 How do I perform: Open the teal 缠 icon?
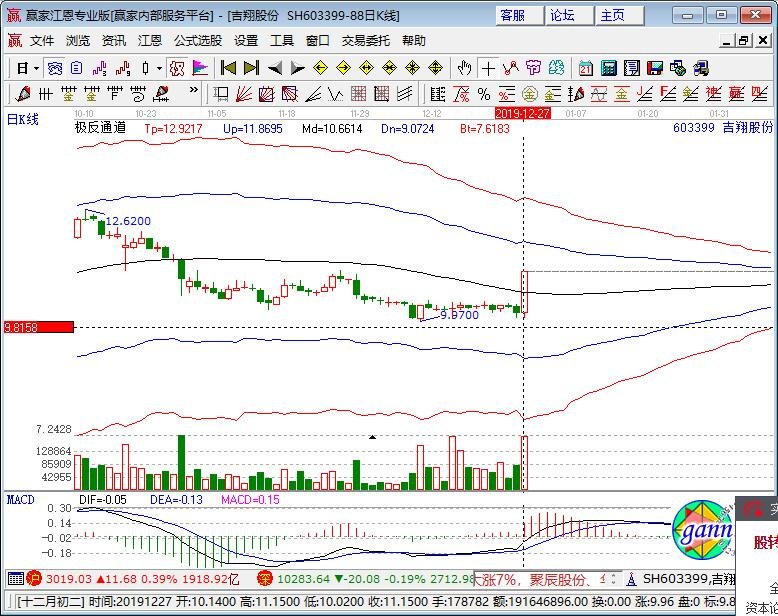556,68
